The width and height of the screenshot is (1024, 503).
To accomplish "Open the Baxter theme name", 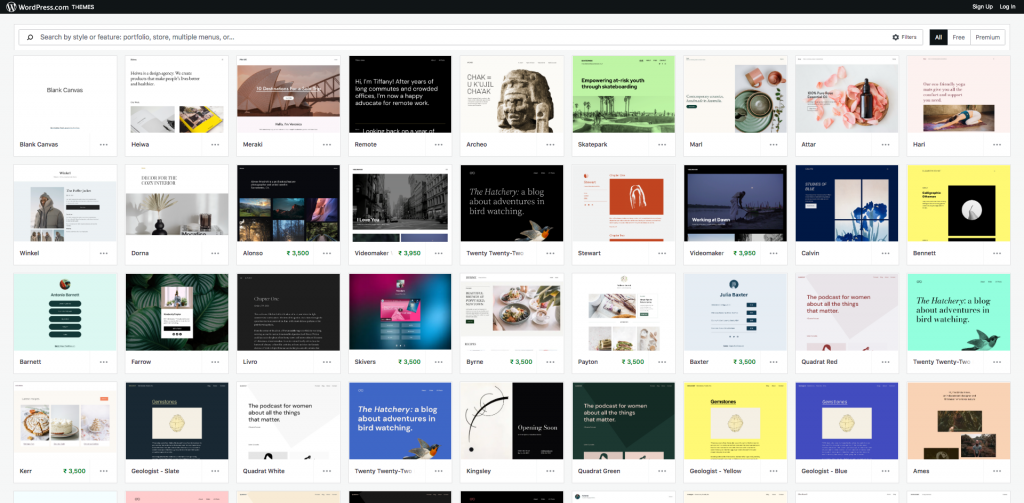I will (699, 362).
